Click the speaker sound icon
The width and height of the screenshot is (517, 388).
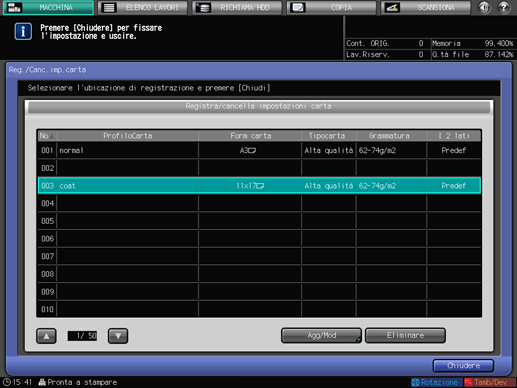(x=484, y=7)
